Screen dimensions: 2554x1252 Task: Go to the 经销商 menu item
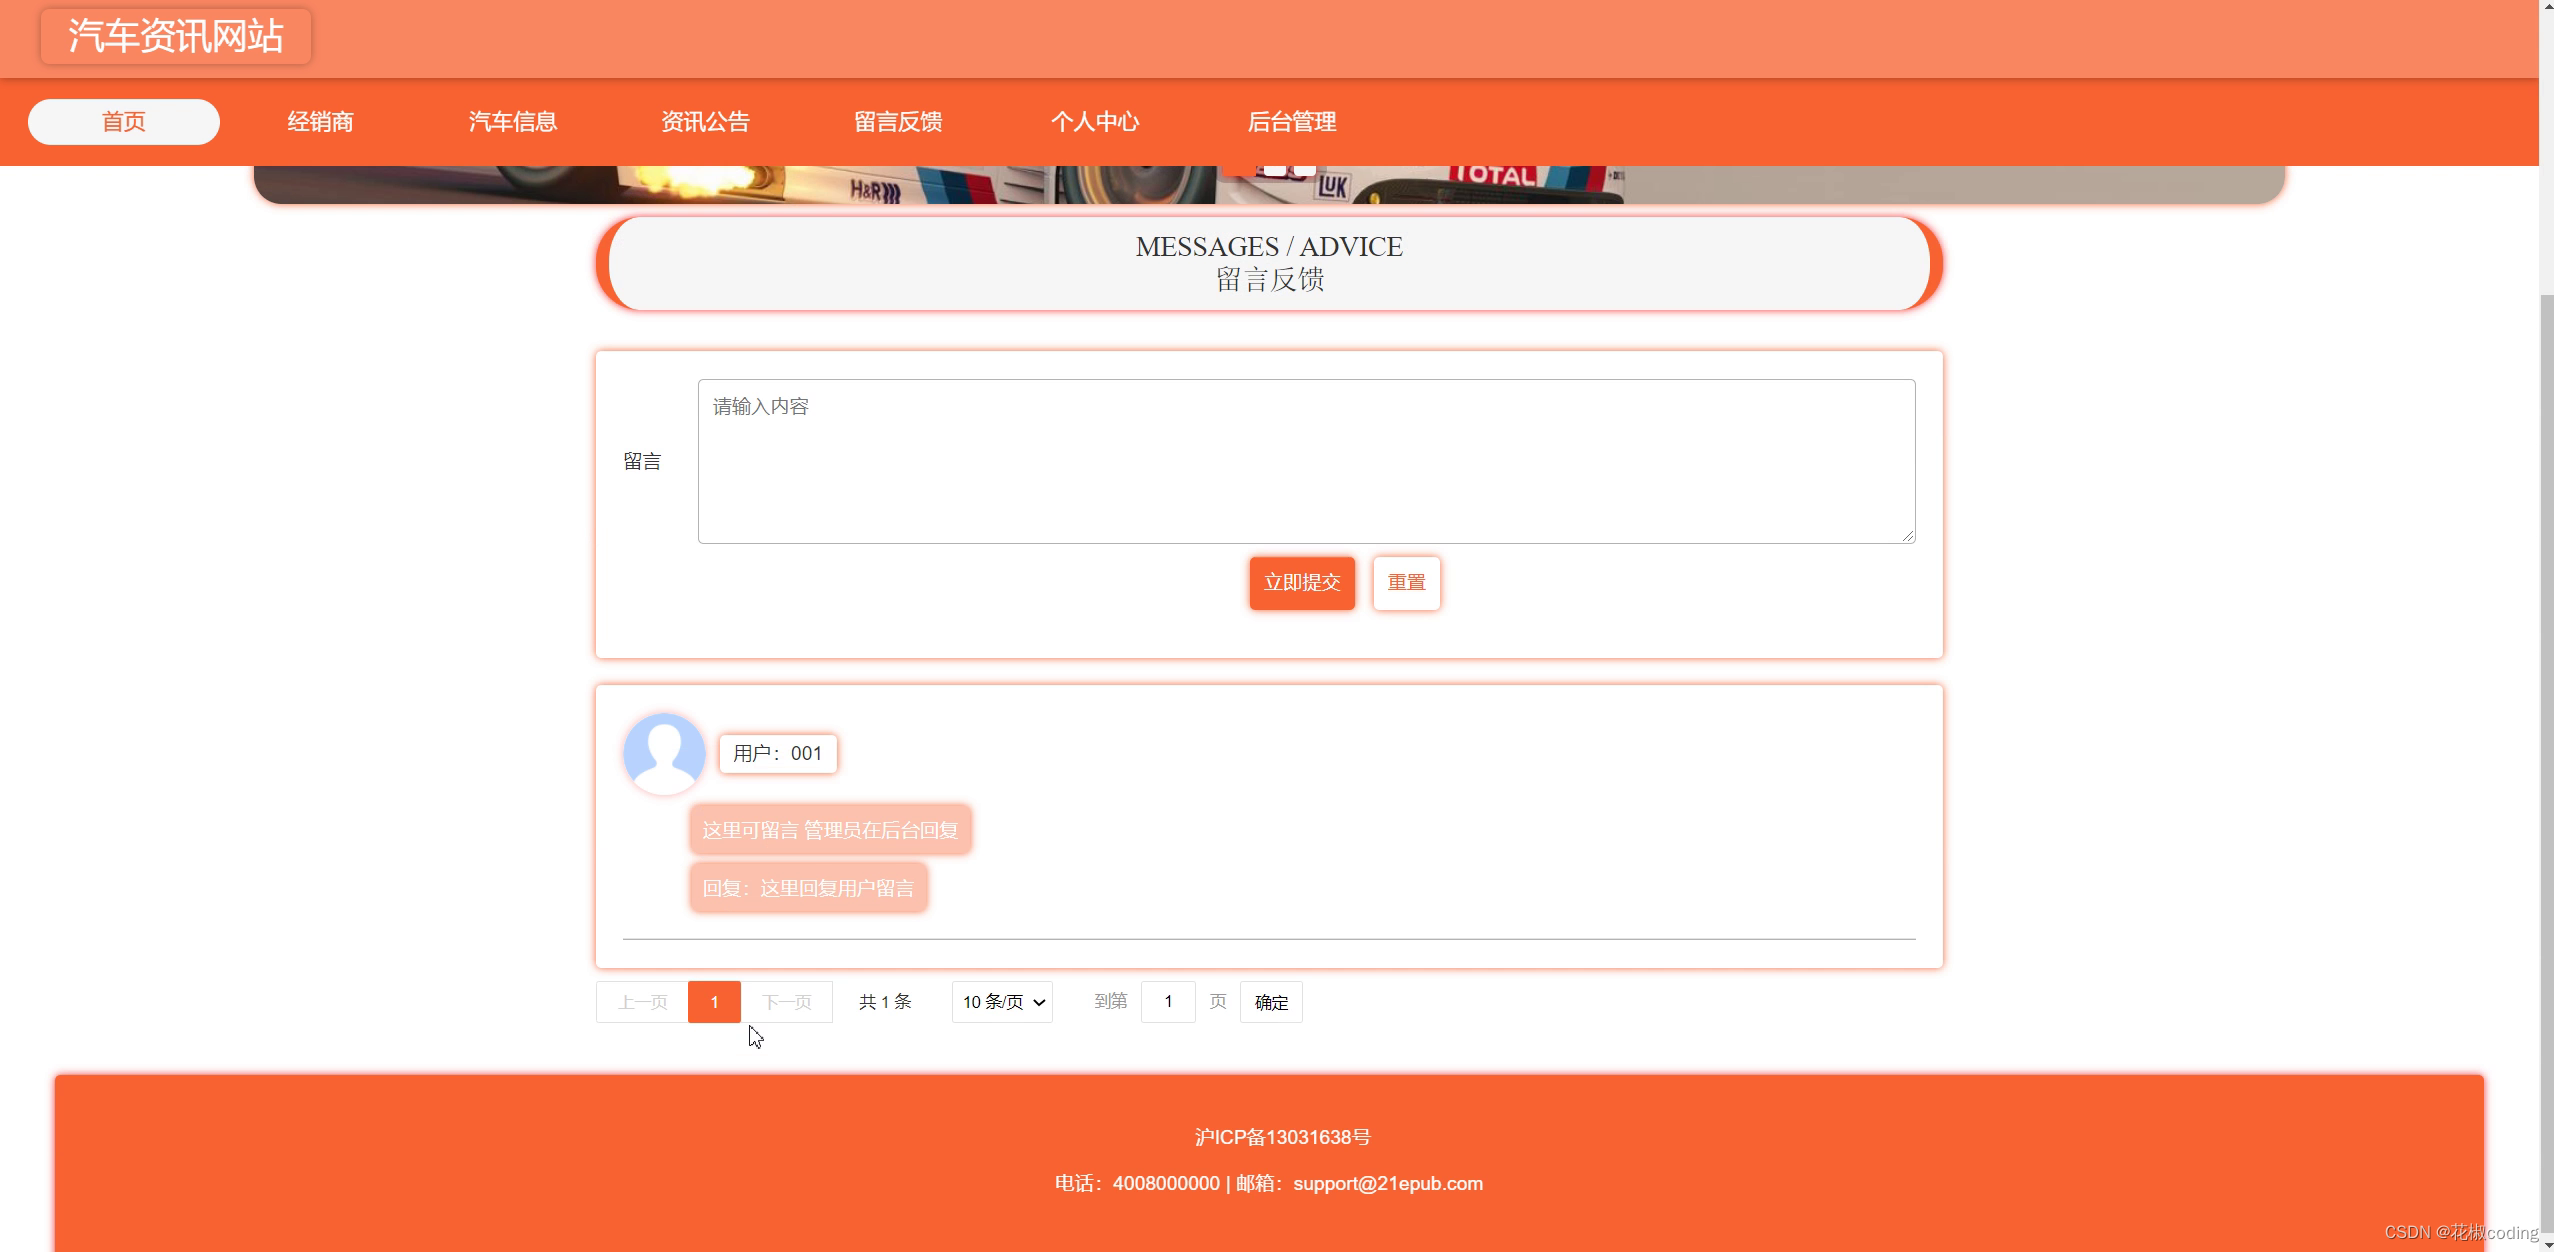point(320,122)
